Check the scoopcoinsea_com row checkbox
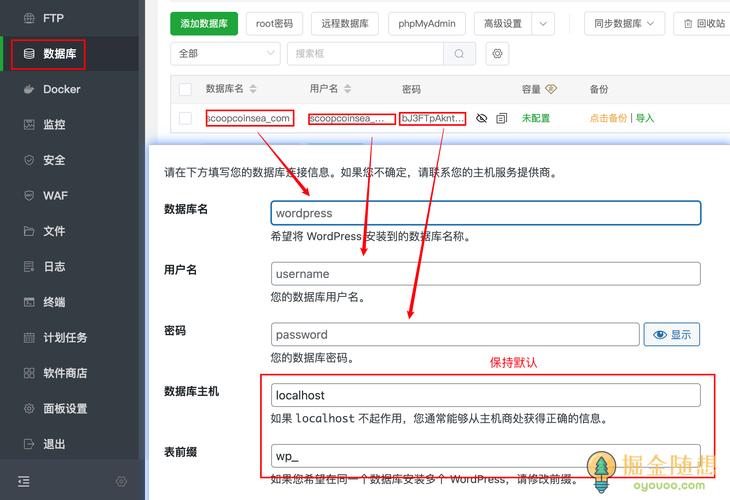 tap(185, 118)
